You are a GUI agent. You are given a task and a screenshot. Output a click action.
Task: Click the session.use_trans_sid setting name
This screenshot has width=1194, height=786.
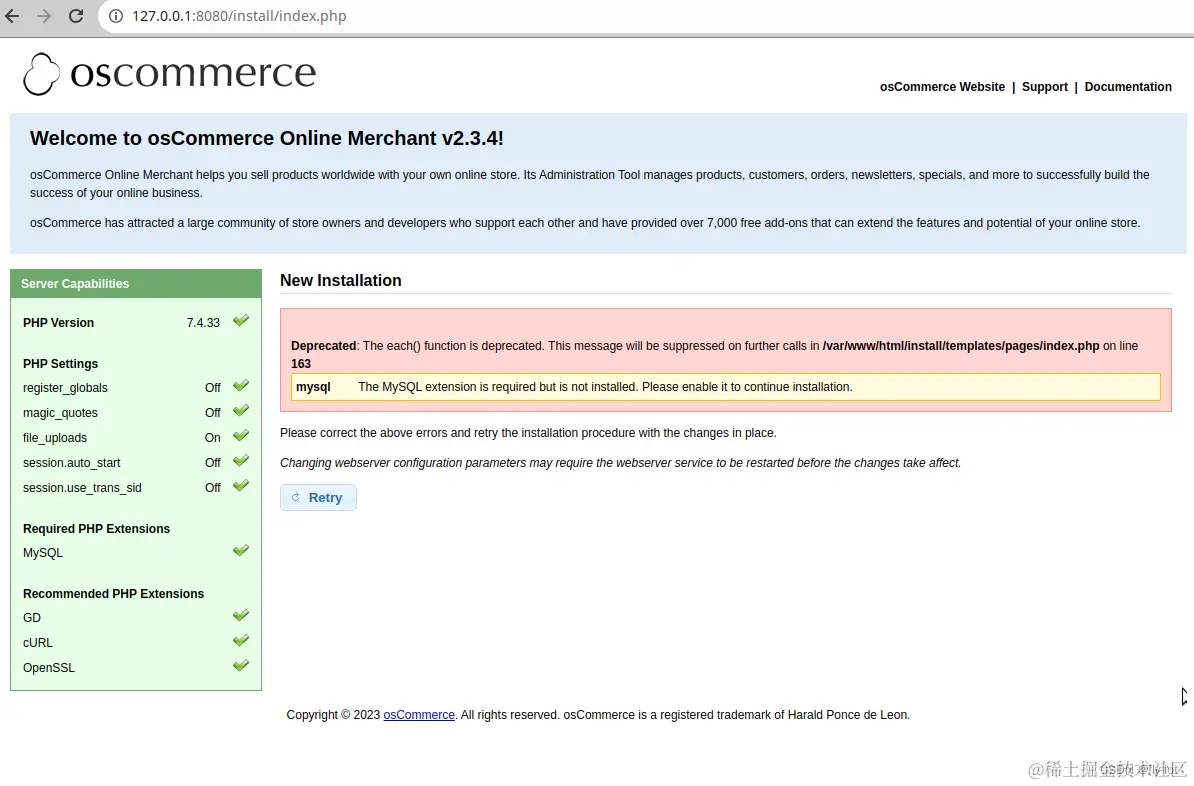tap(82, 488)
